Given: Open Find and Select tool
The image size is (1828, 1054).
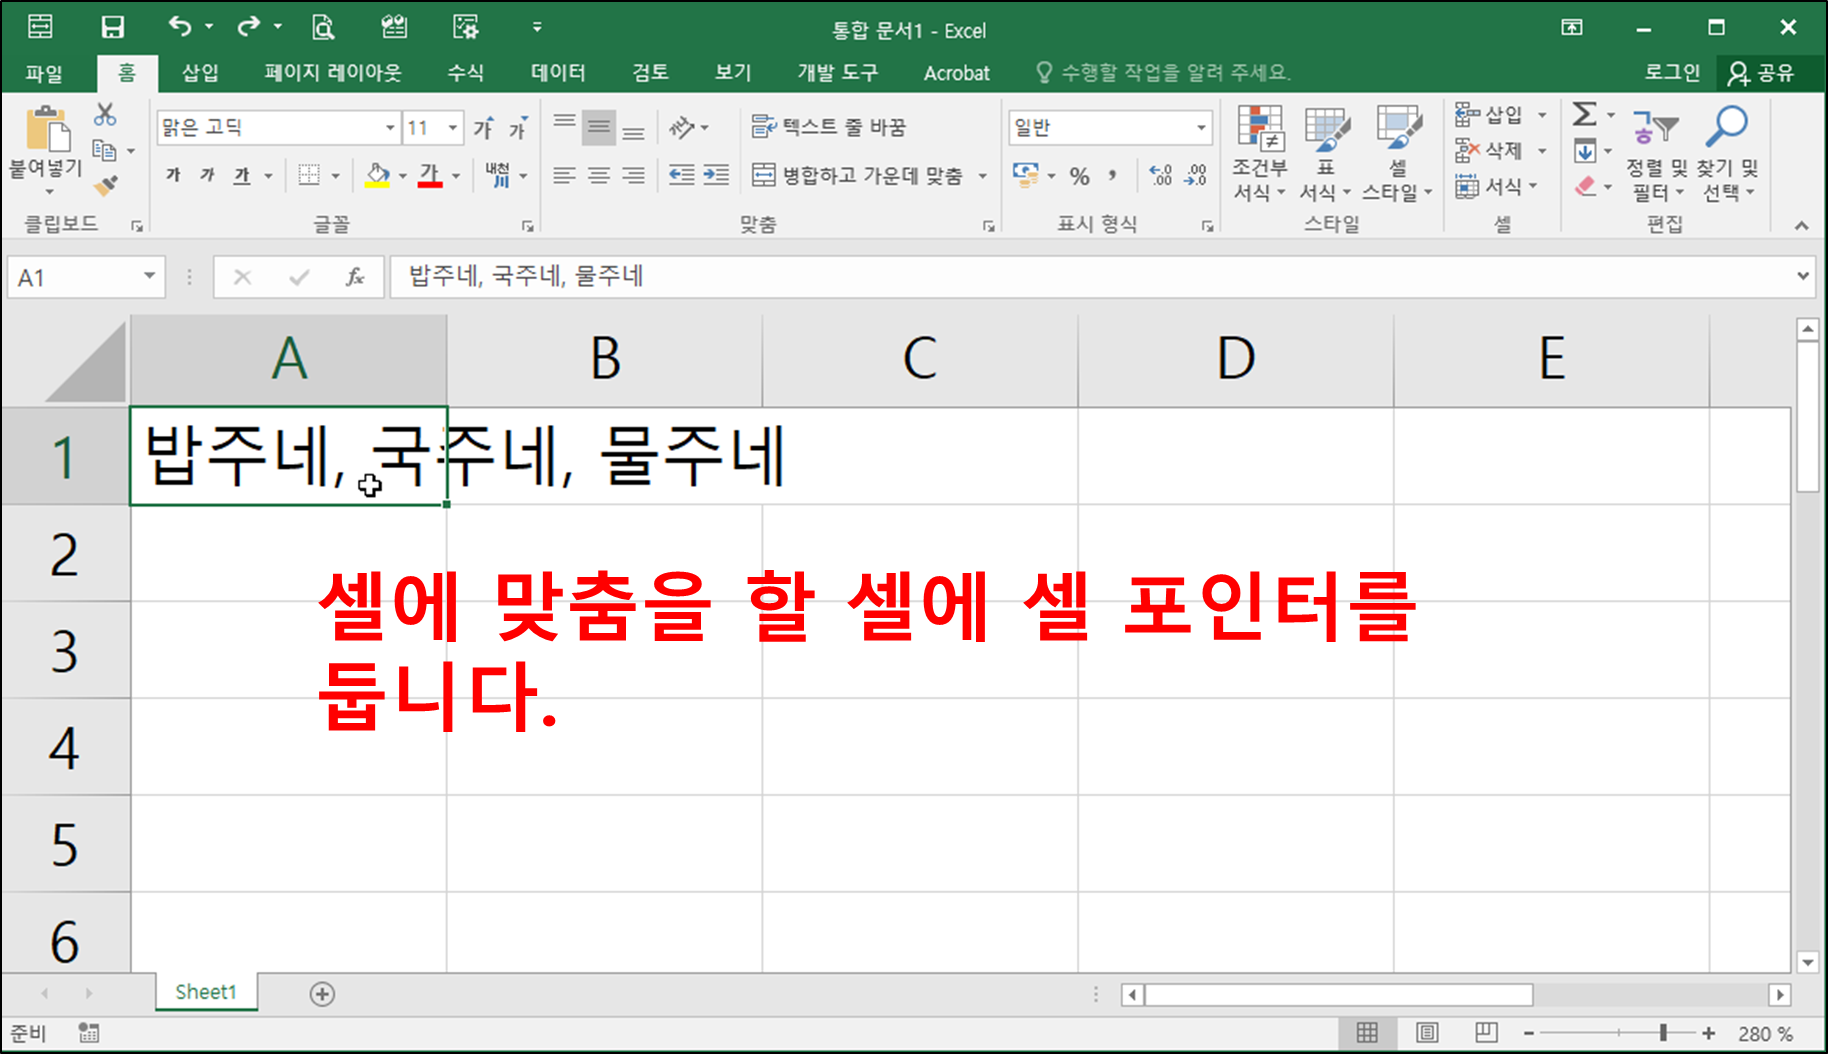Looking at the screenshot, I should click(1726, 160).
